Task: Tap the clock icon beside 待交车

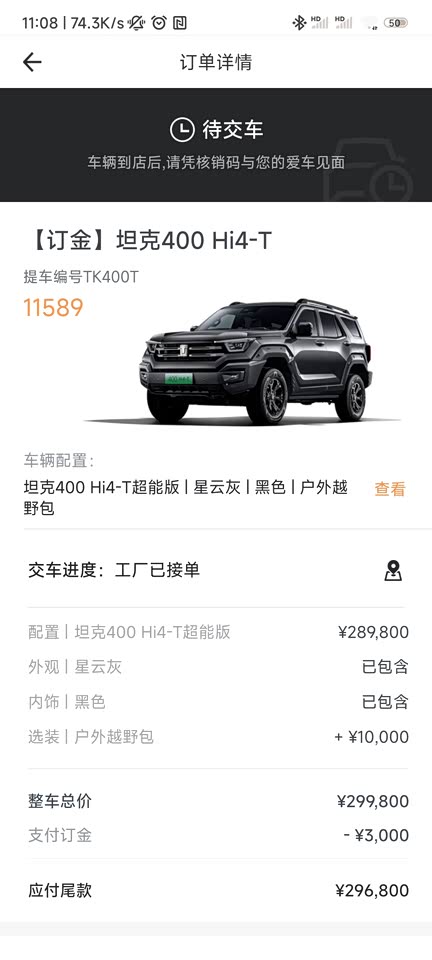Action: click(x=182, y=130)
